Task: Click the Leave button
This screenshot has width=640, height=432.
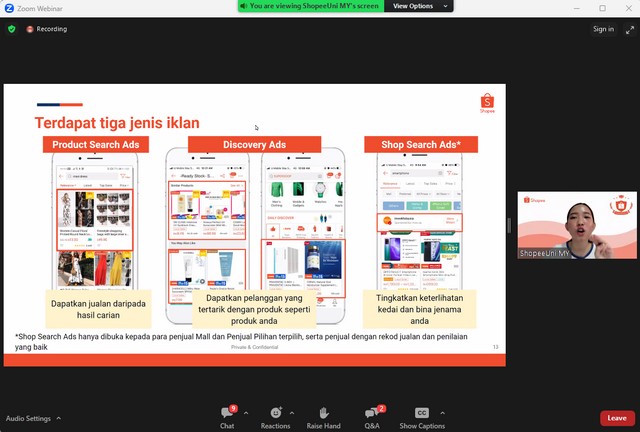Action: point(616,418)
